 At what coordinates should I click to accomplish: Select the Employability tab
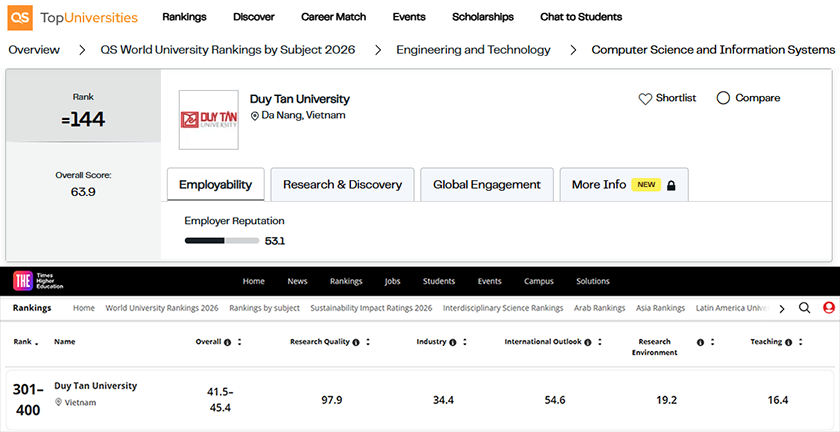point(215,185)
